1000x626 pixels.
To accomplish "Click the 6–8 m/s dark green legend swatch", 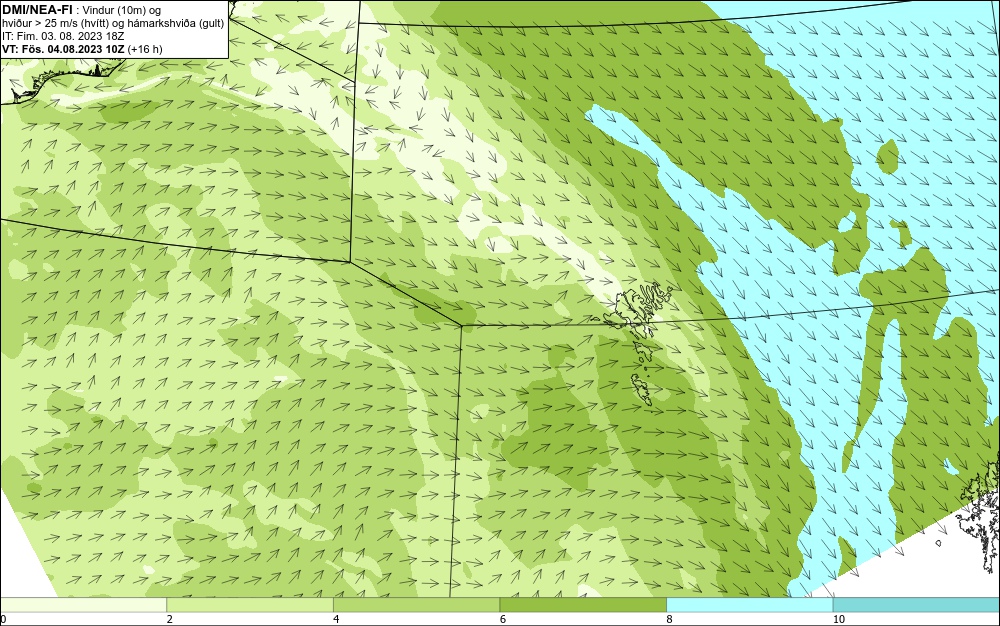I will click(x=583, y=605).
